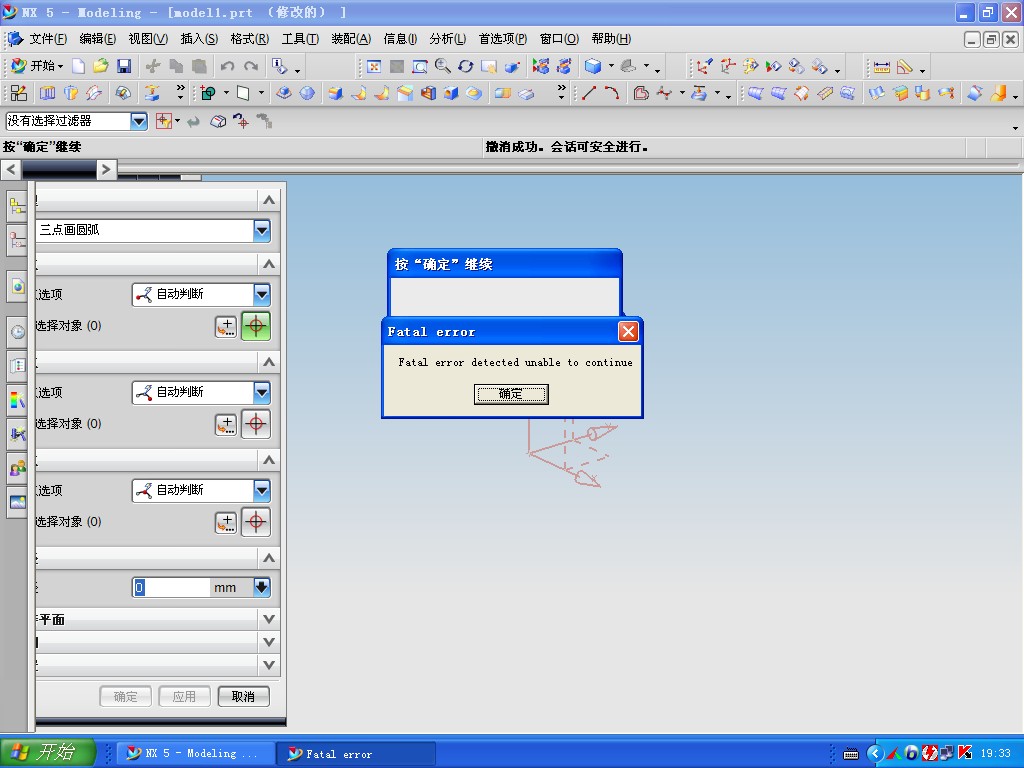Open the mm value options arrow

261,587
